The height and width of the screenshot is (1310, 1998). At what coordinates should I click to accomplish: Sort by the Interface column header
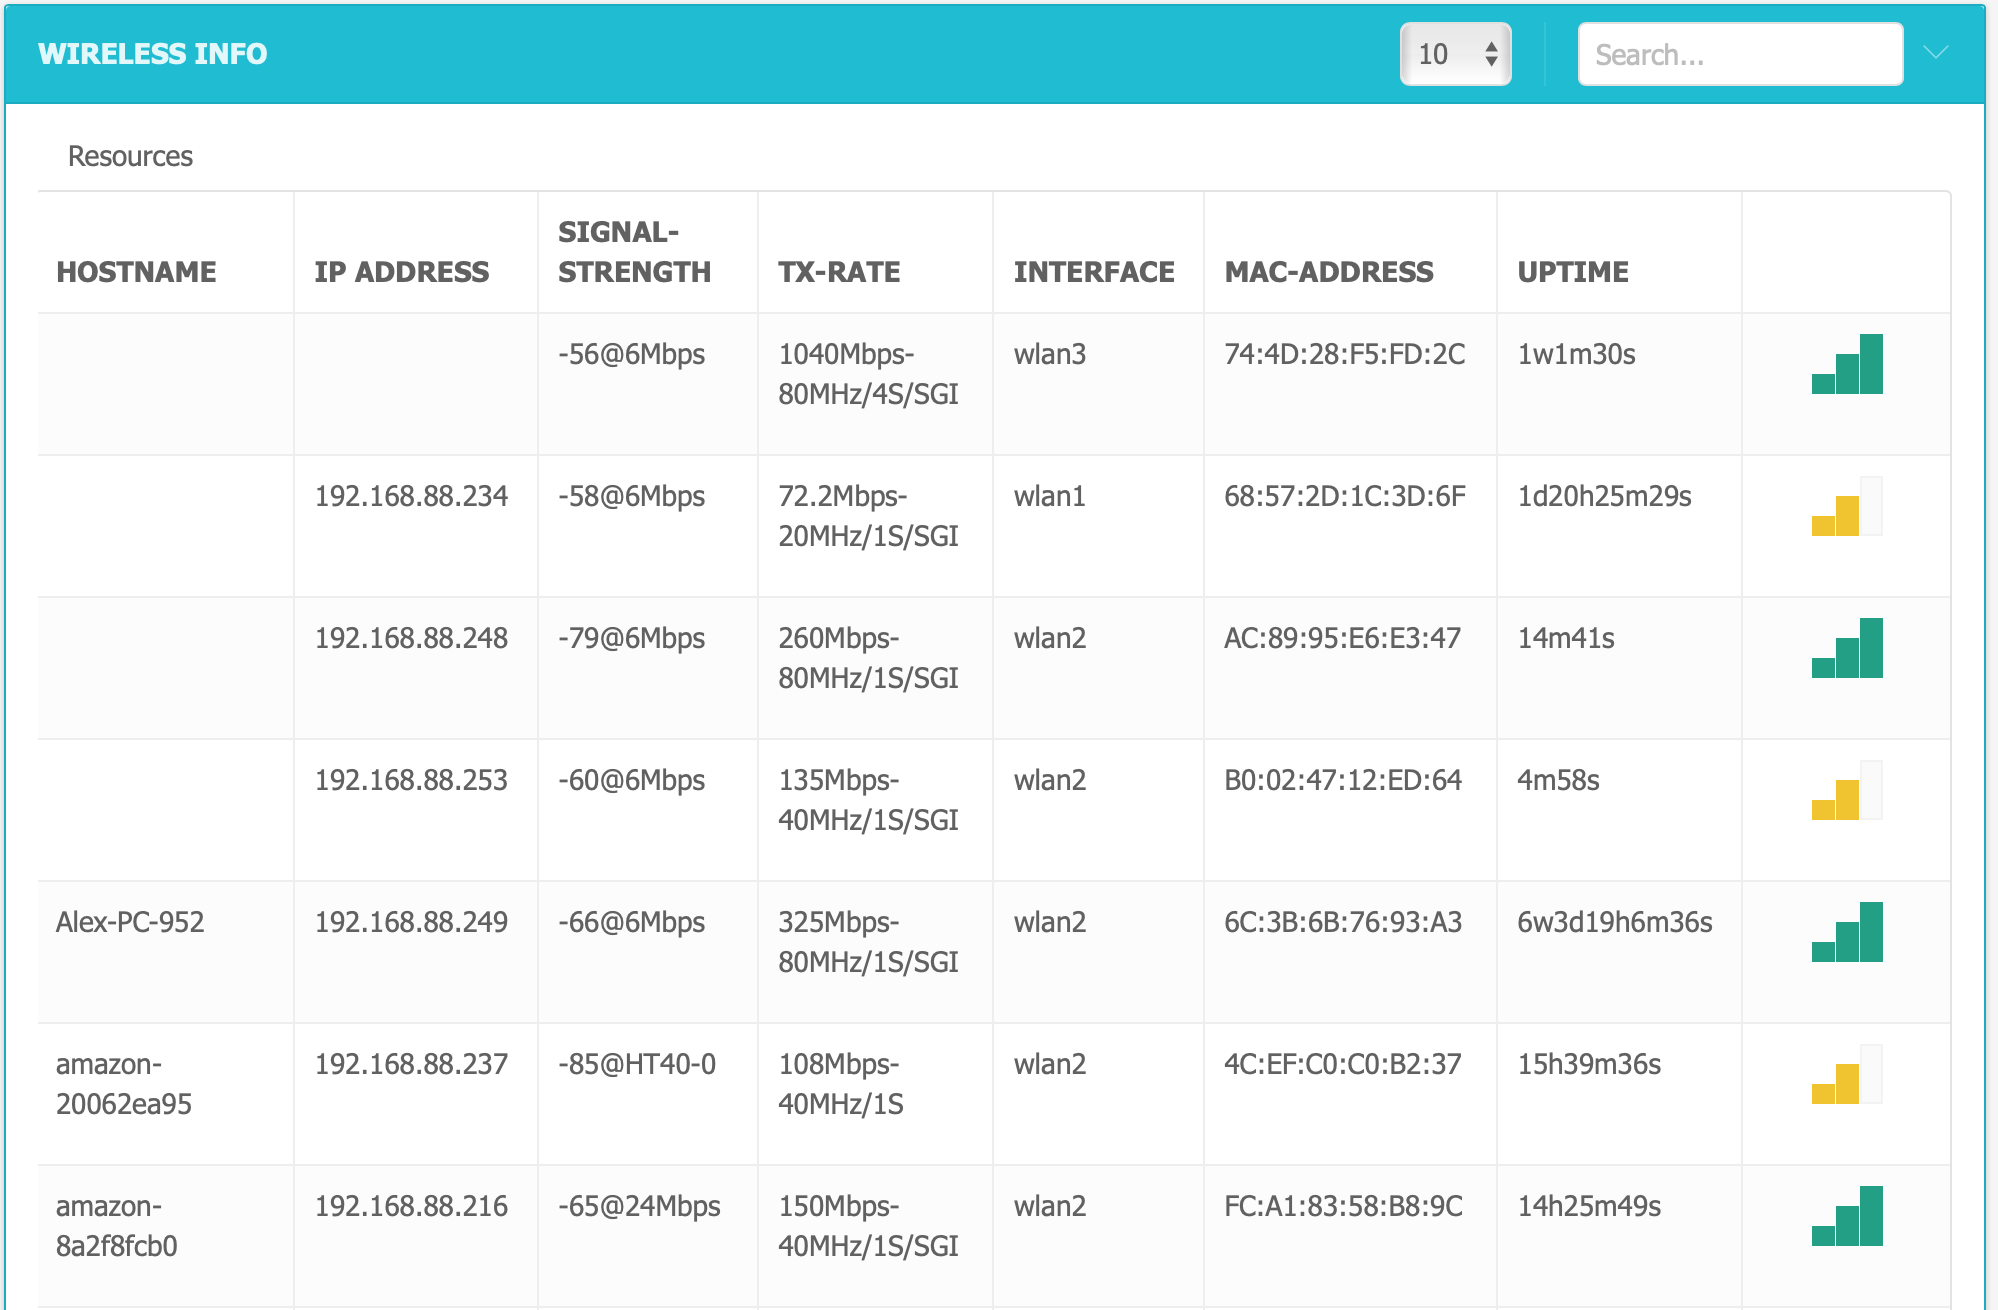pyautogui.click(x=1094, y=272)
